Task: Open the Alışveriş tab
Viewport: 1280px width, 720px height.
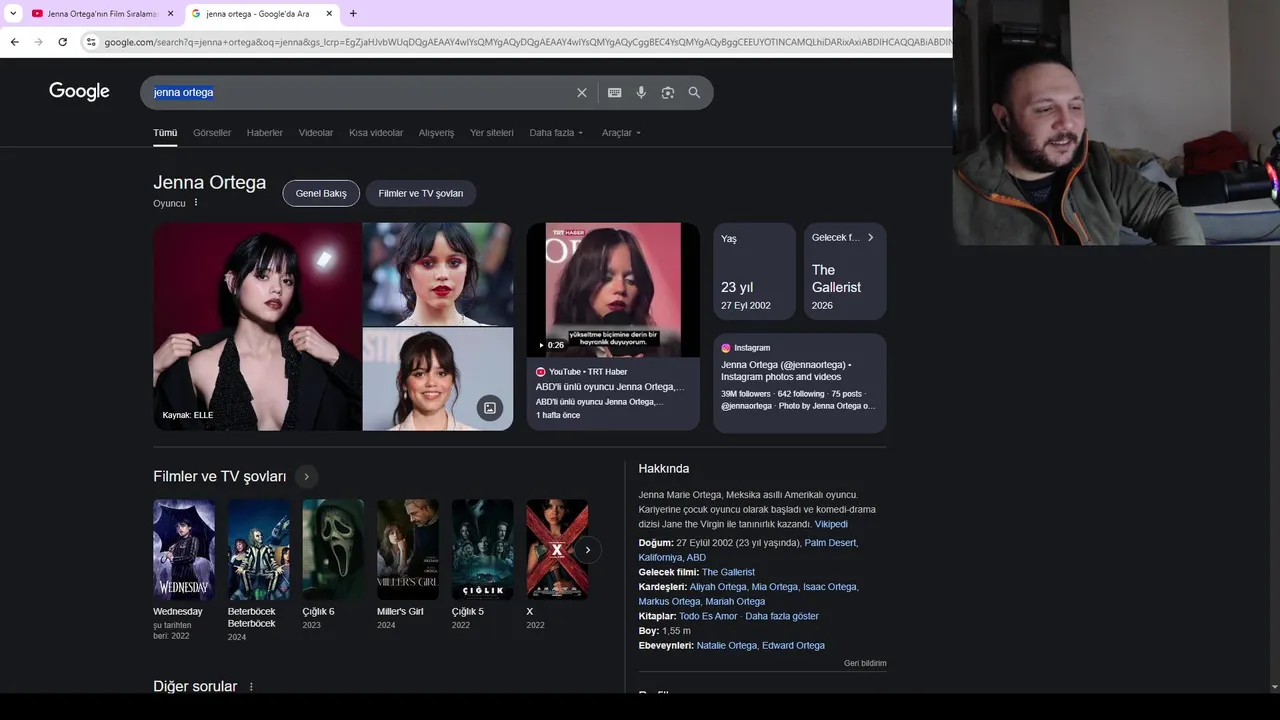Action: pyautogui.click(x=436, y=133)
